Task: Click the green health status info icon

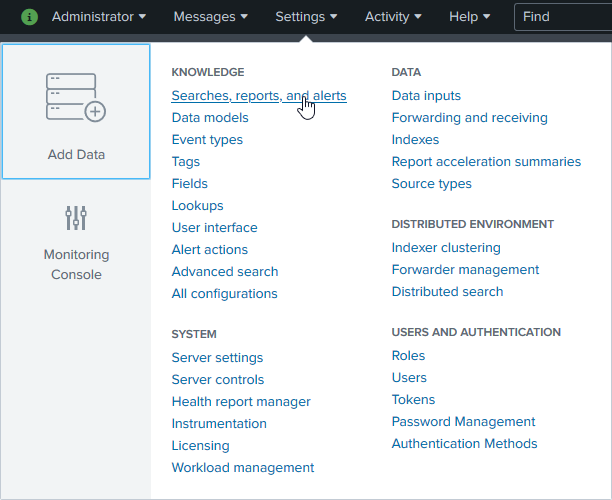Action: 29,17
